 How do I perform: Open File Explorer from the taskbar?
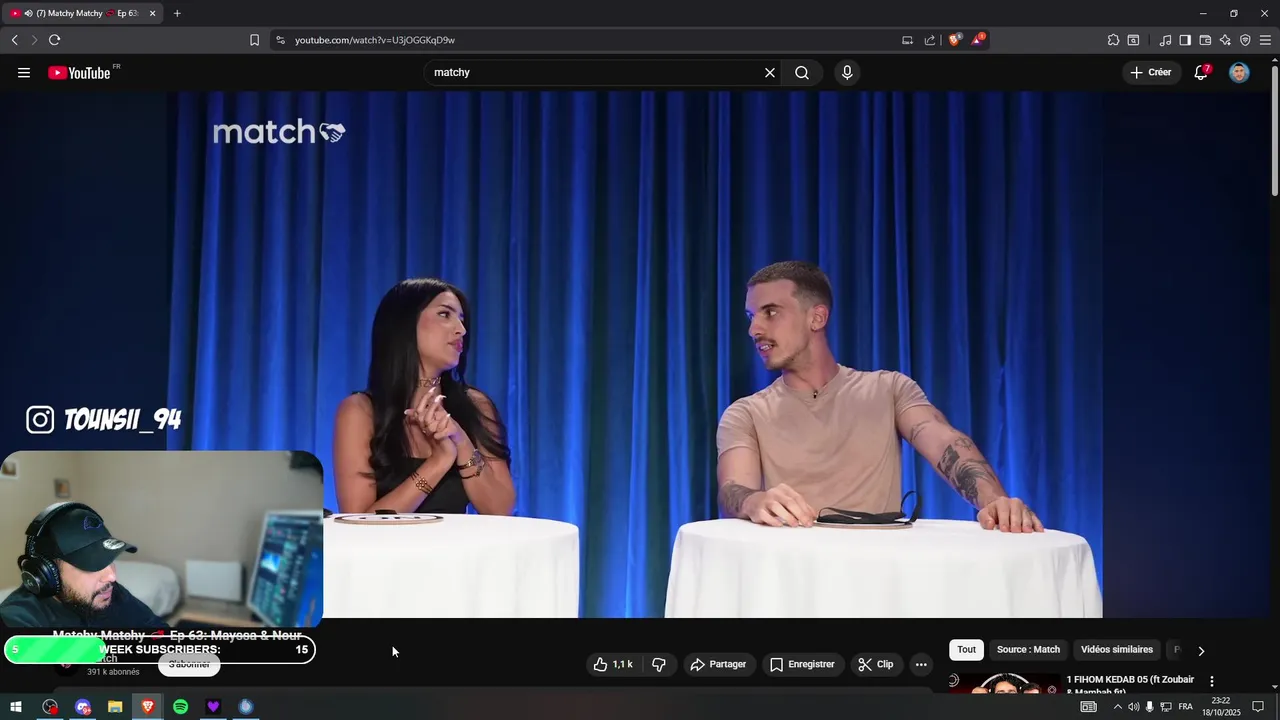pos(115,707)
